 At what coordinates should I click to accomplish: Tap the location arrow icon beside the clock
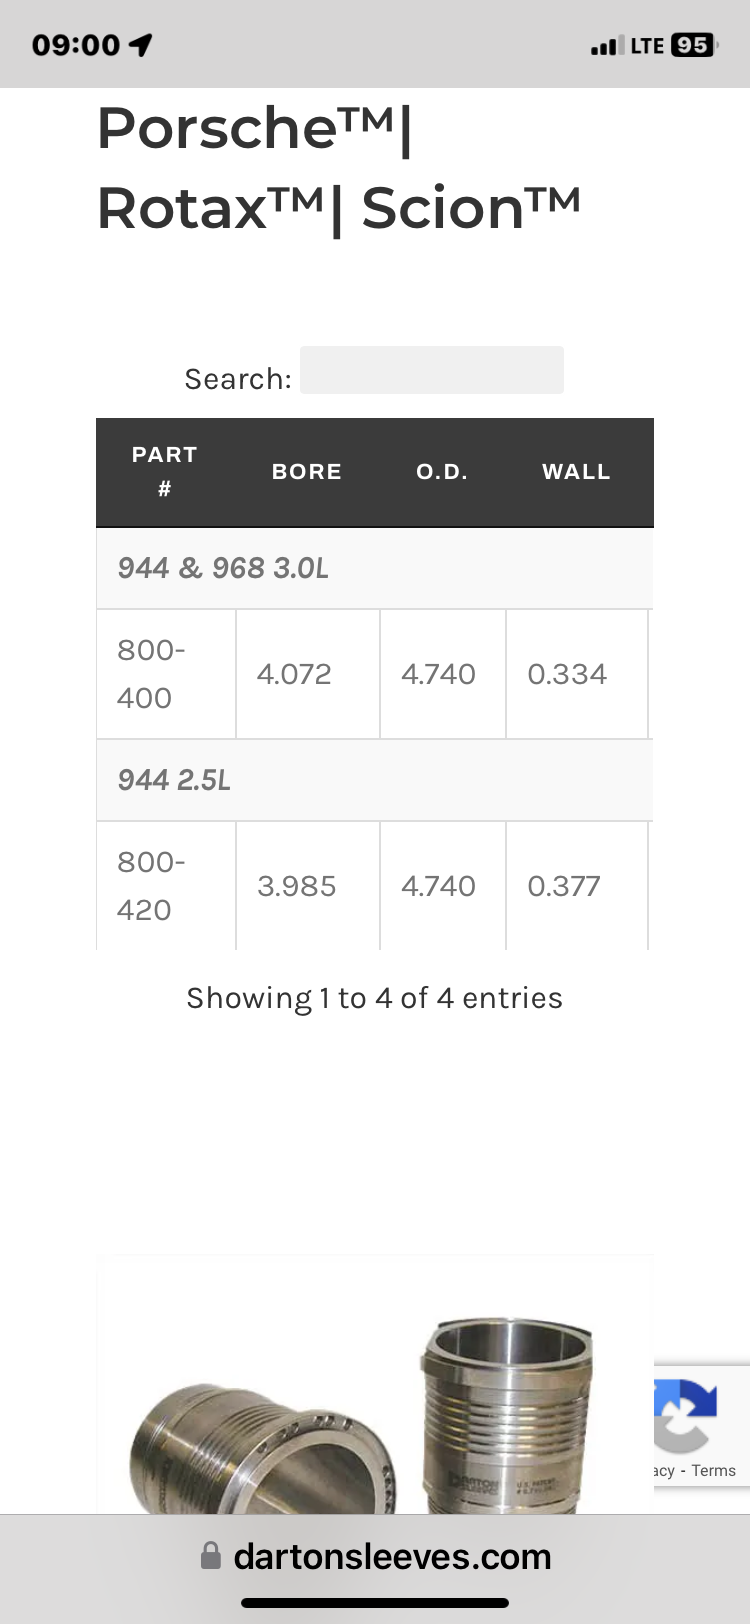tap(141, 45)
